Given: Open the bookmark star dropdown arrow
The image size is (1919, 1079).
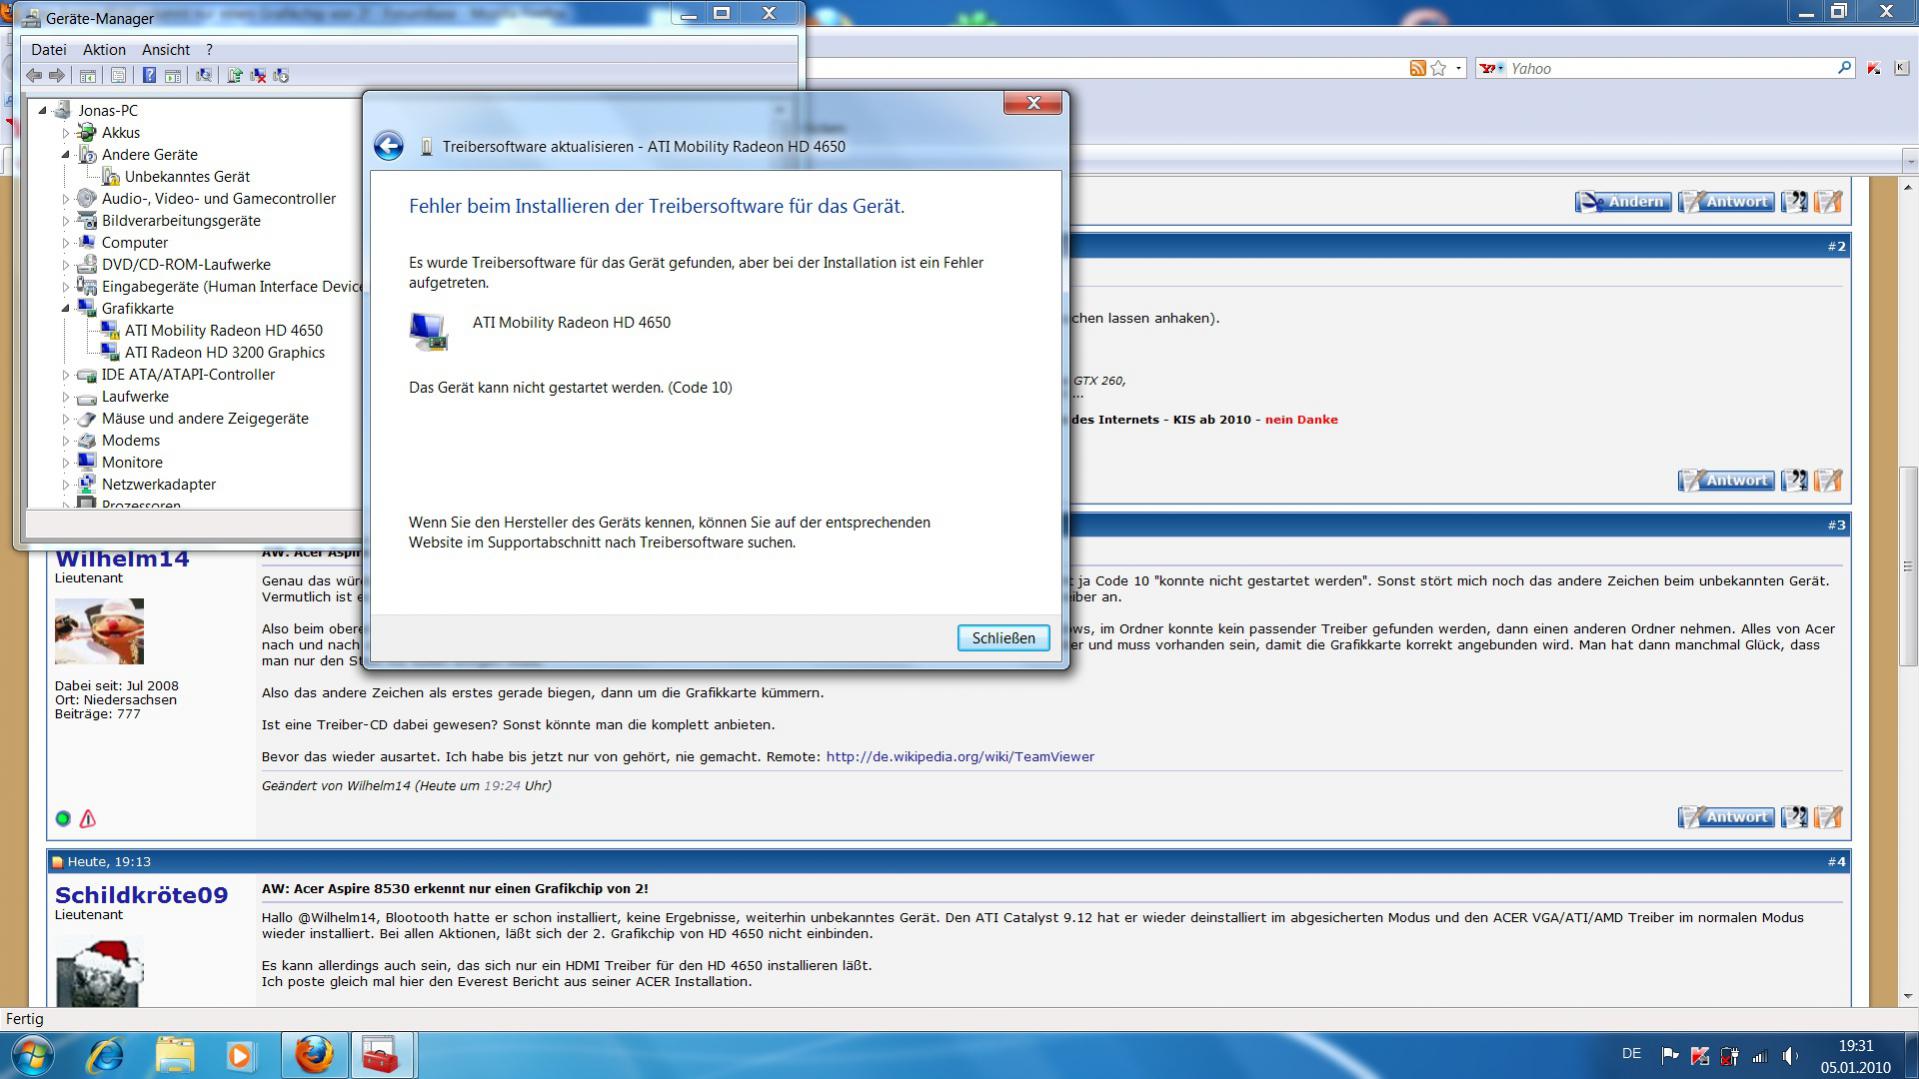Looking at the screenshot, I should coord(1459,68).
